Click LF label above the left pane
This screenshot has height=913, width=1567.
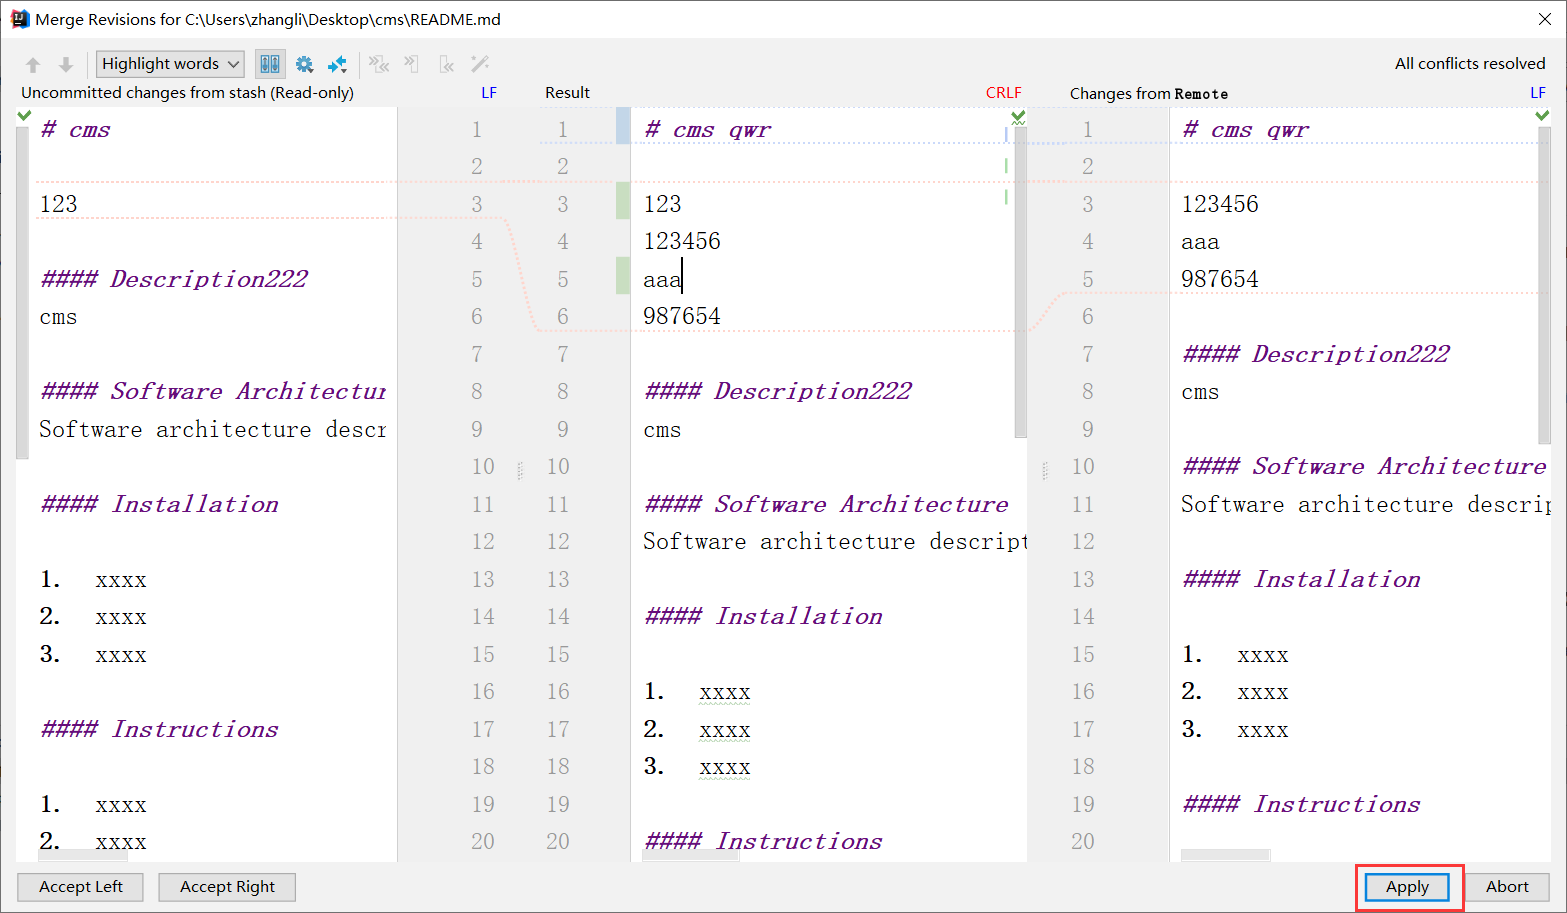(489, 92)
